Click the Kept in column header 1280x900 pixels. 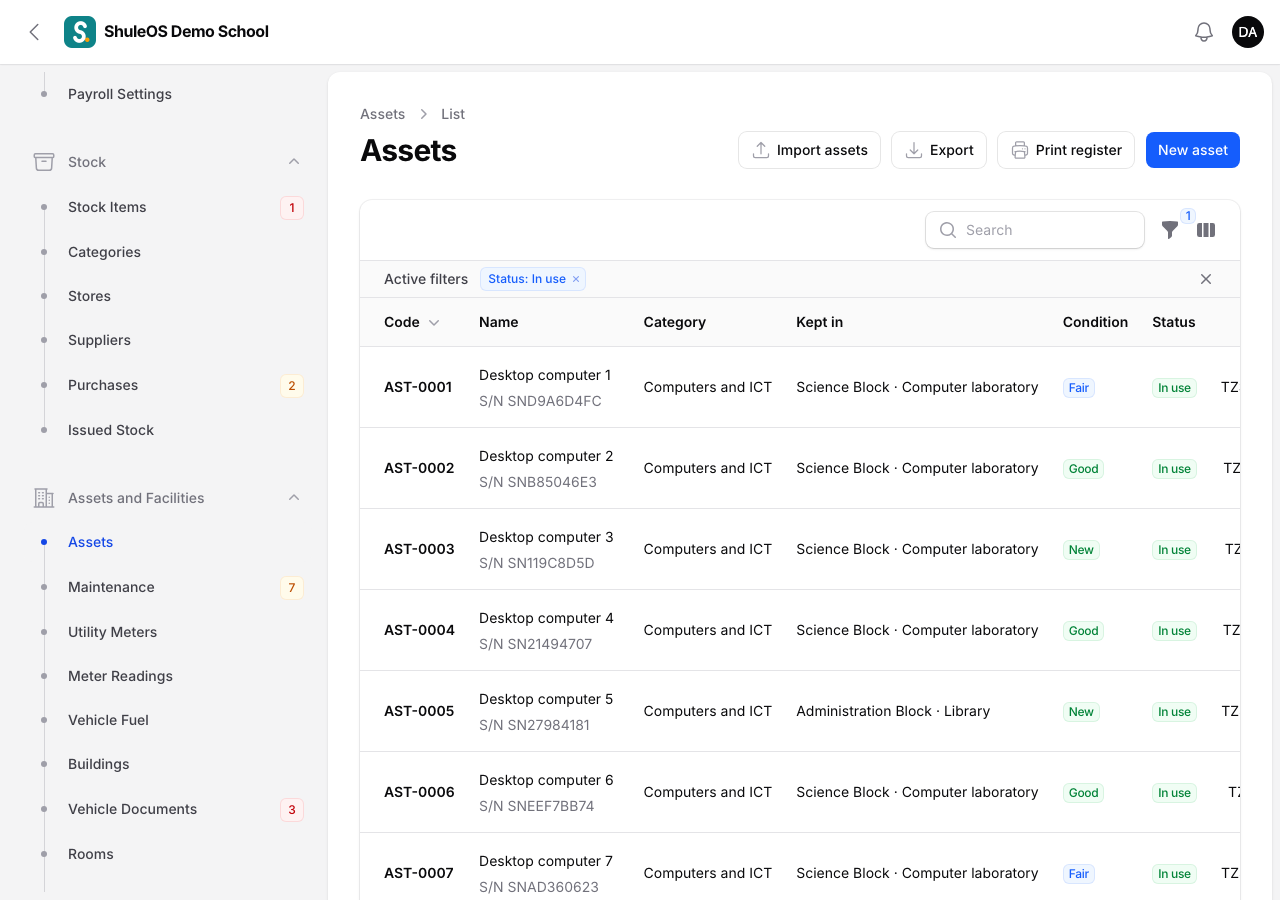click(x=819, y=322)
